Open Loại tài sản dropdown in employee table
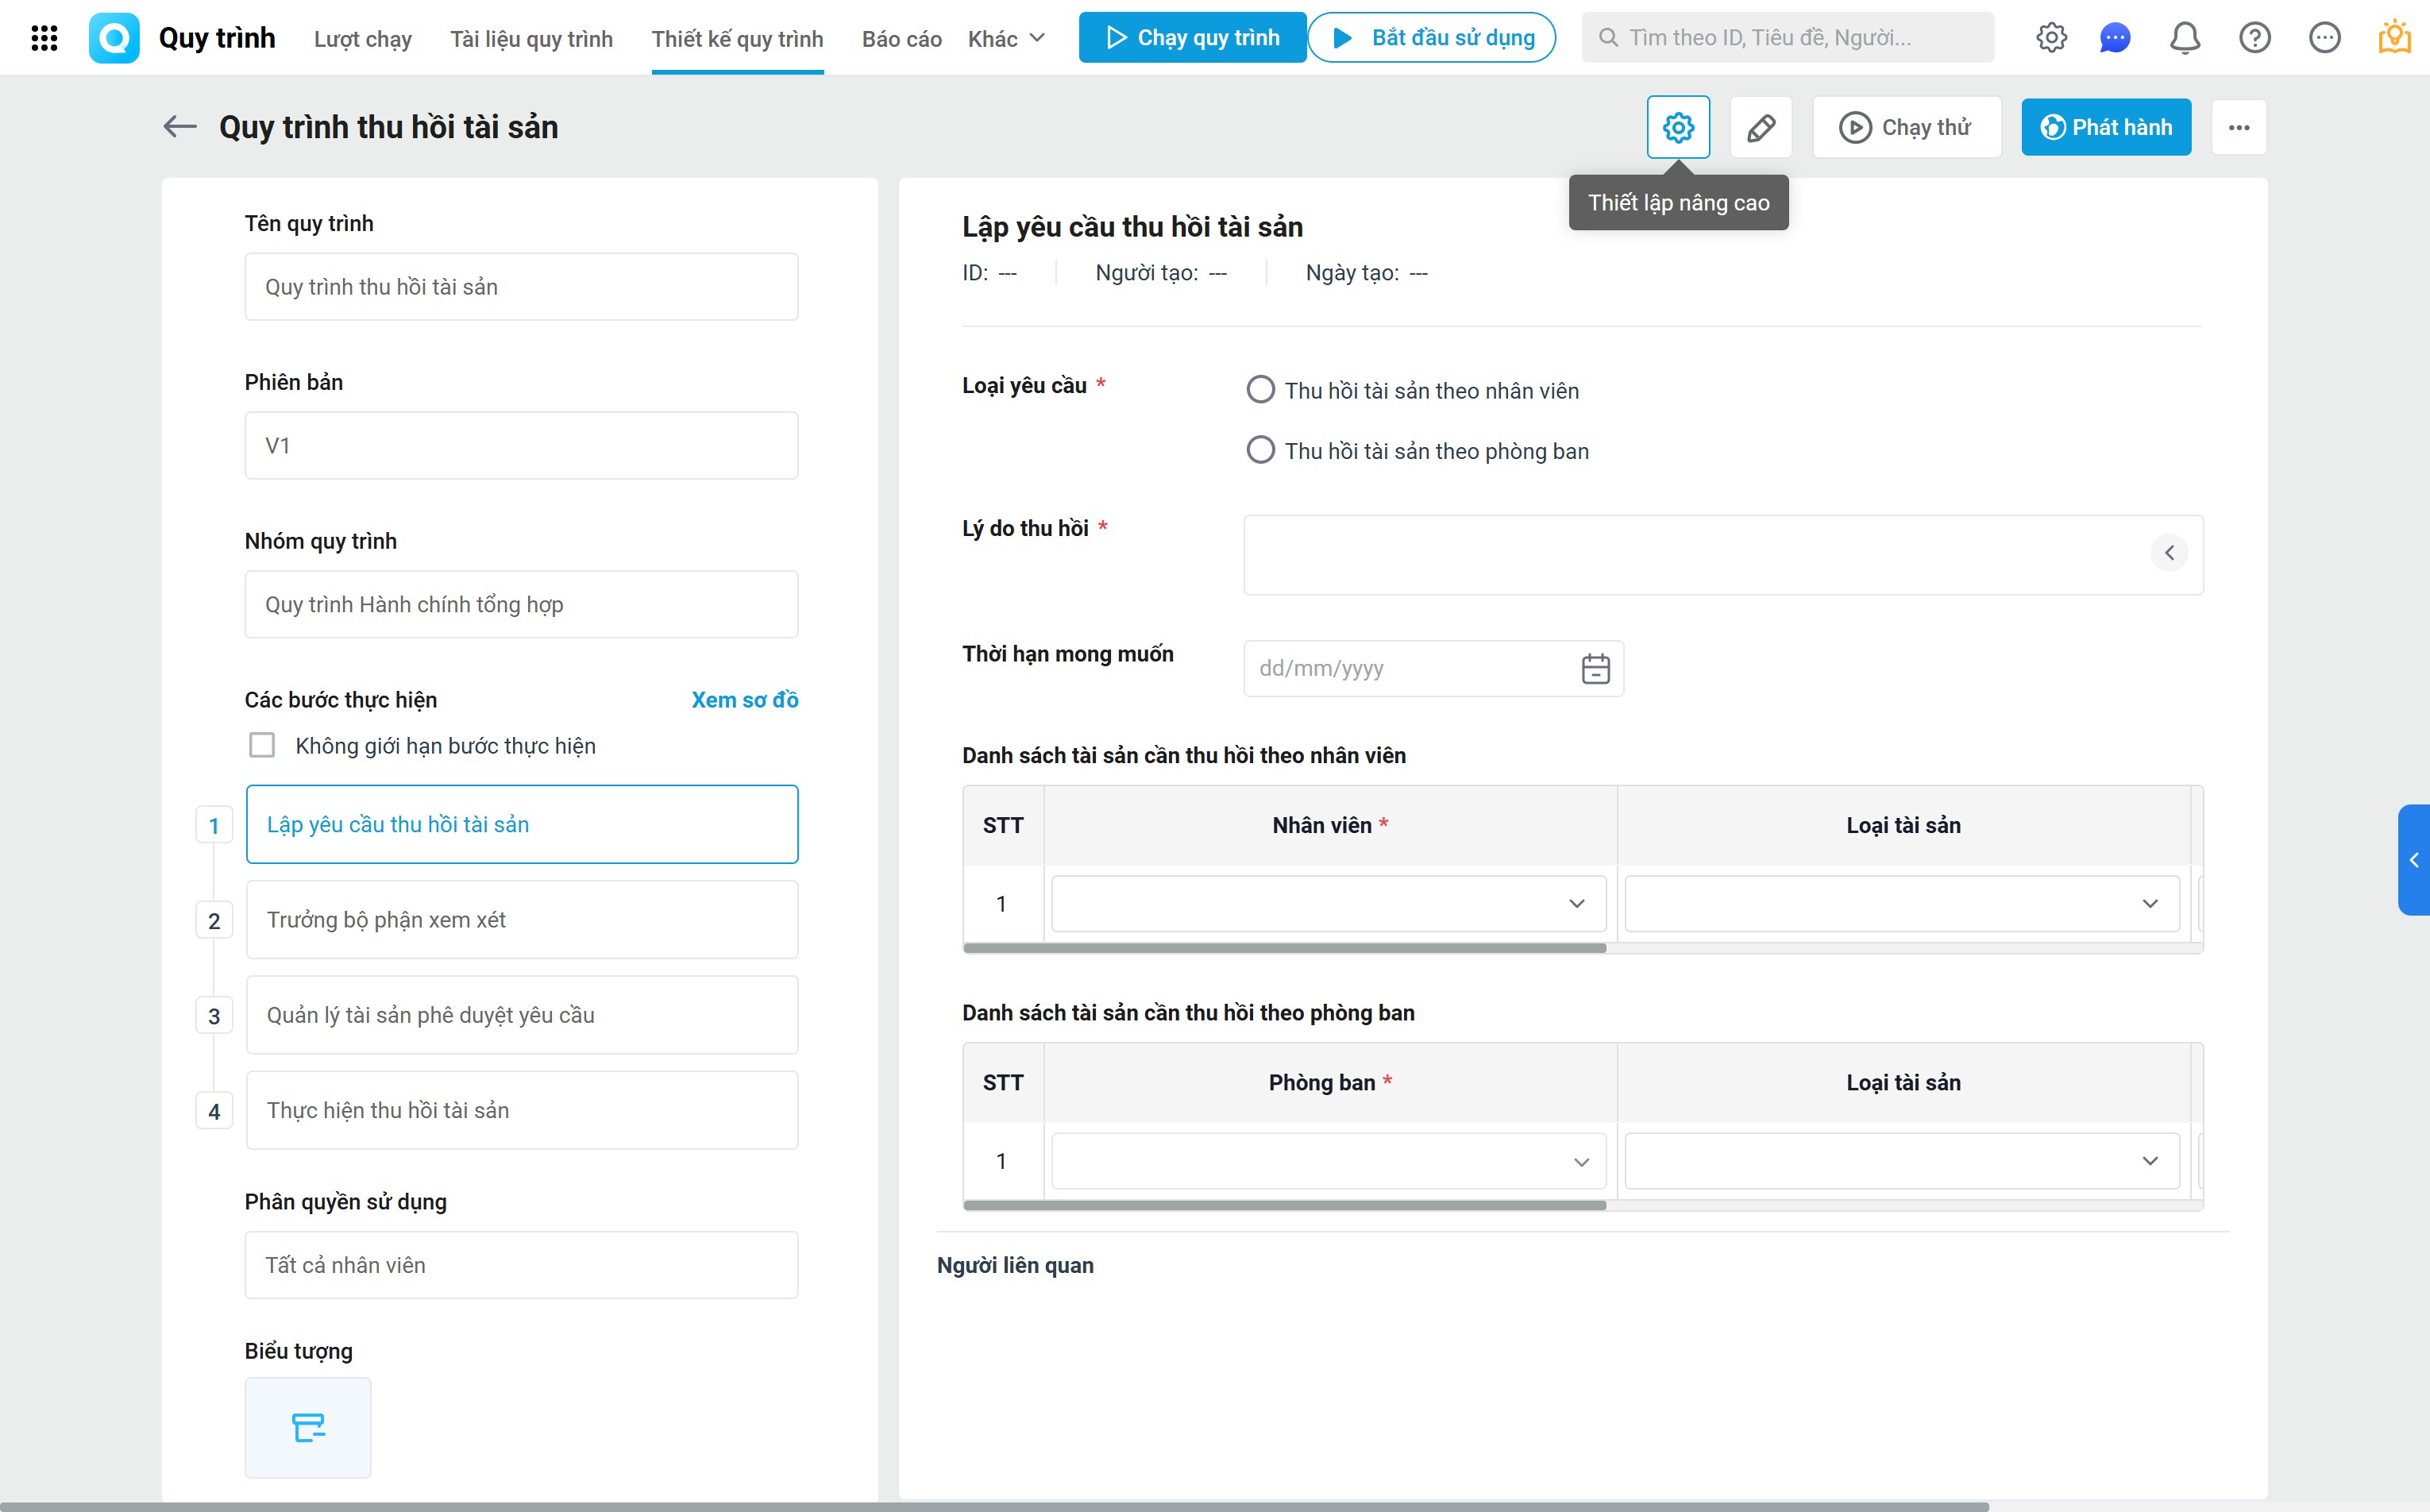2430x1512 pixels. click(x=1902, y=904)
